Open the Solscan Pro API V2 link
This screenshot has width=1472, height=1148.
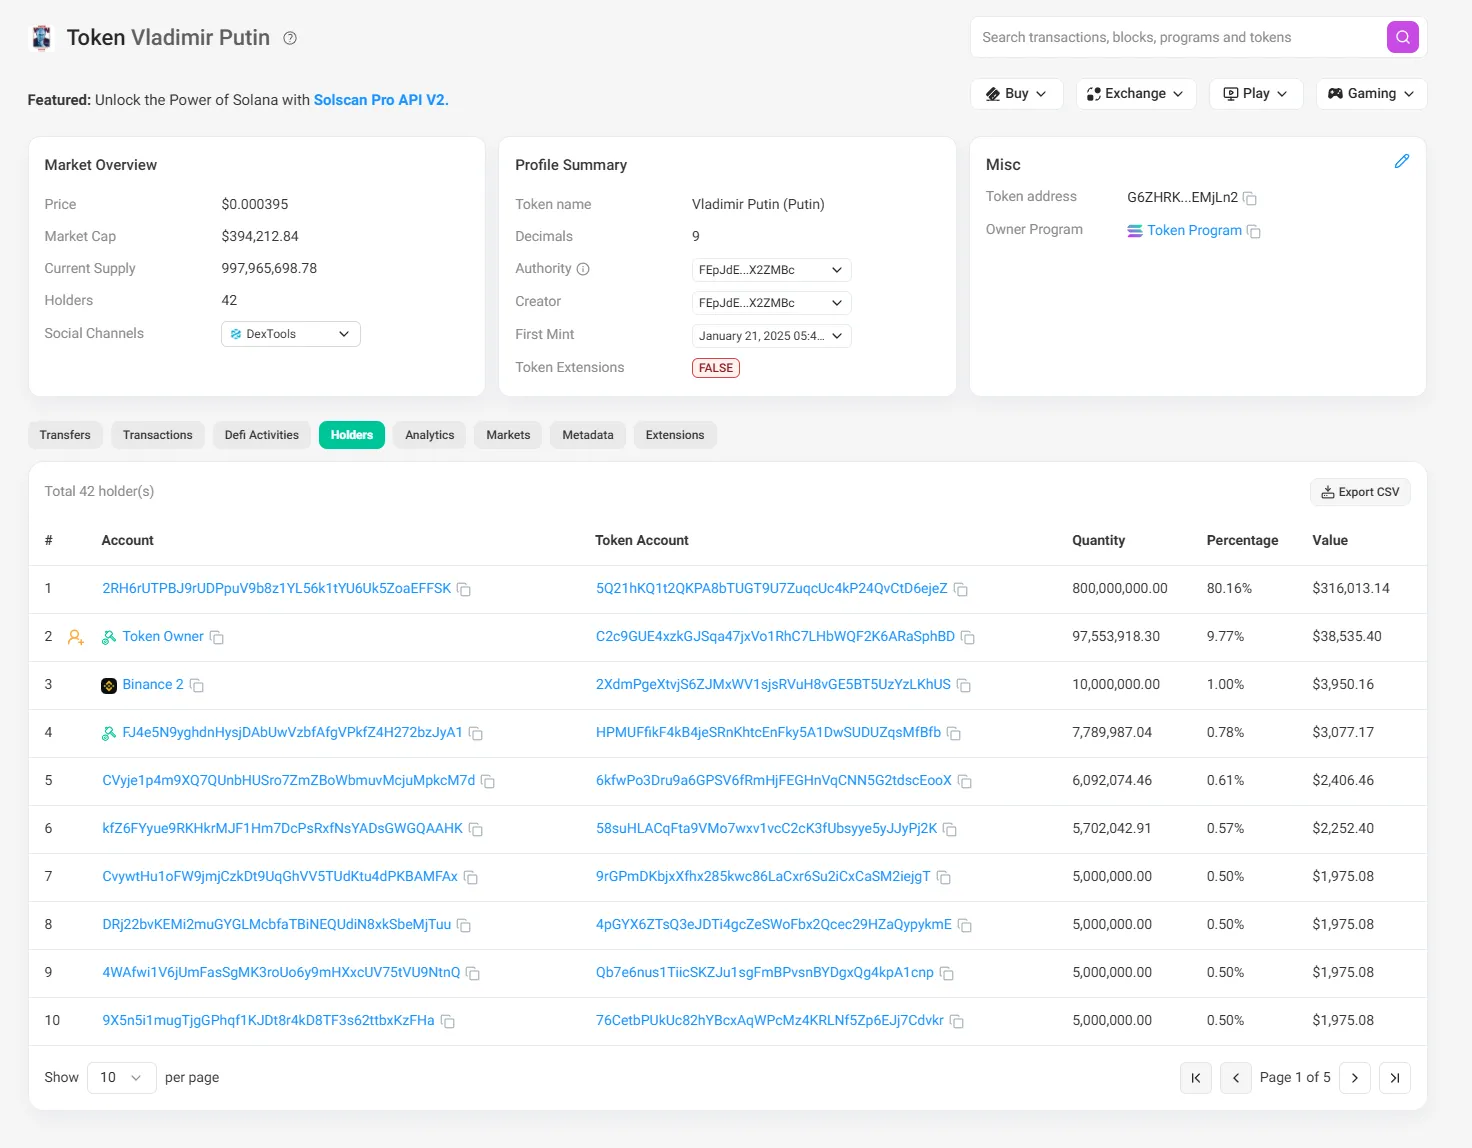coord(380,100)
